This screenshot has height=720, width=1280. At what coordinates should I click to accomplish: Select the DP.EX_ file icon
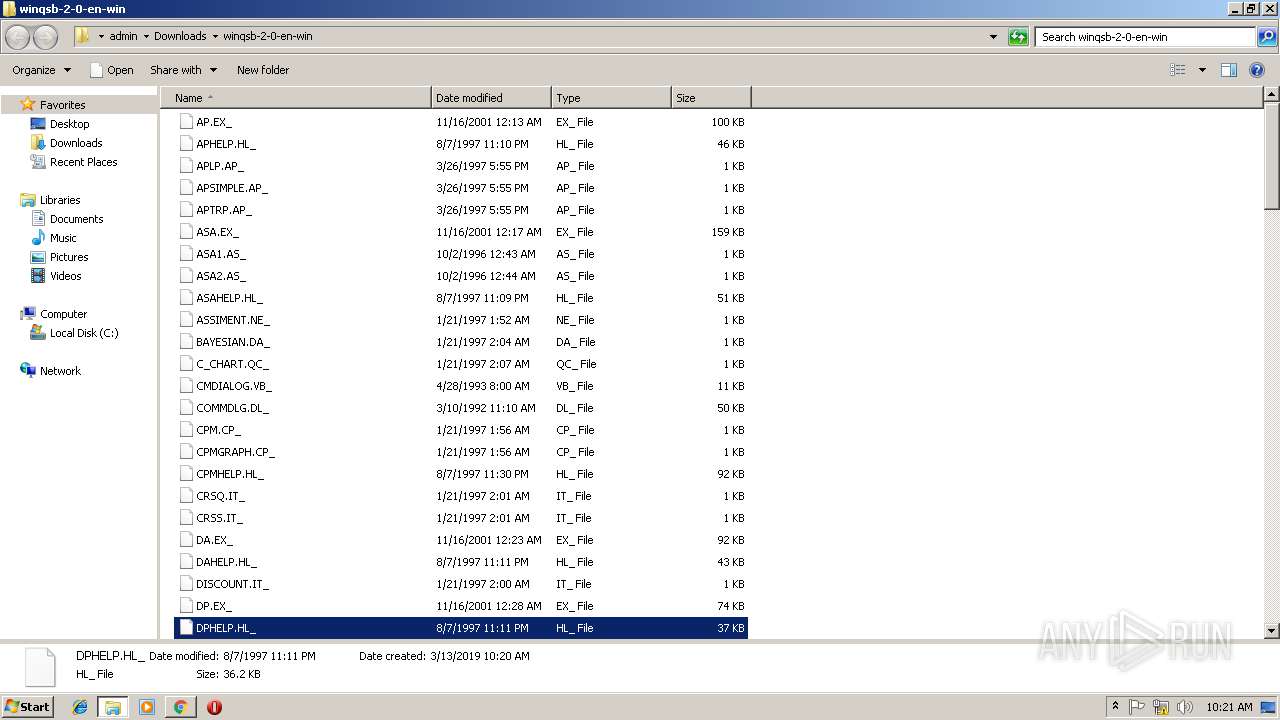(x=186, y=606)
